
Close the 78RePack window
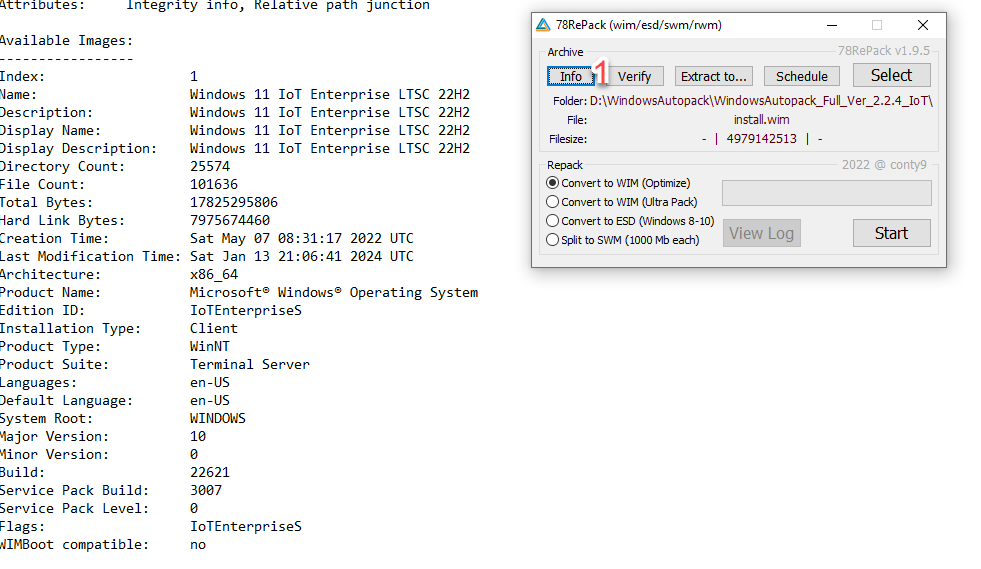click(923, 25)
